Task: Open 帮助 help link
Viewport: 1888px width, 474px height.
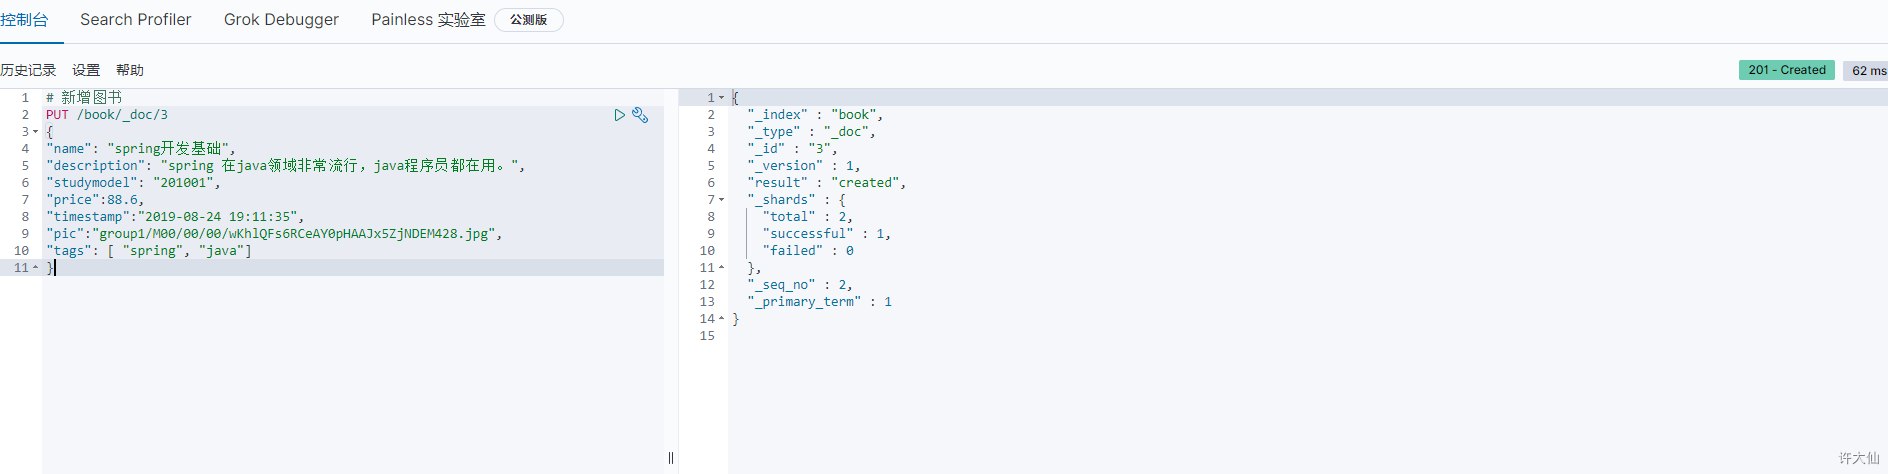Action: (x=130, y=70)
